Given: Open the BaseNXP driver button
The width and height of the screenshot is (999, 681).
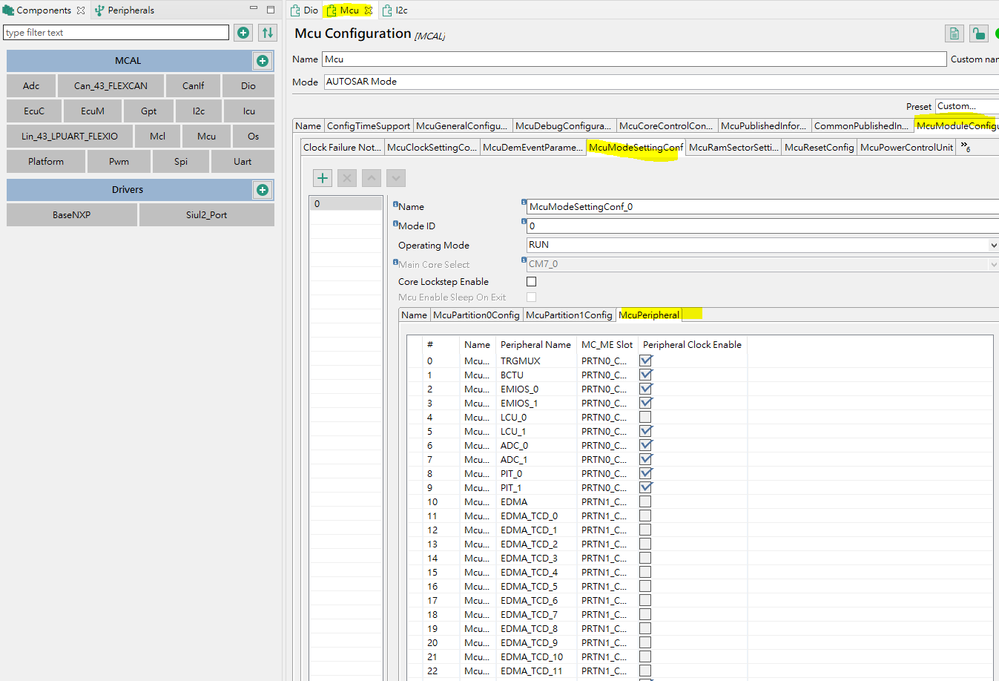Looking at the screenshot, I should click(71, 215).
